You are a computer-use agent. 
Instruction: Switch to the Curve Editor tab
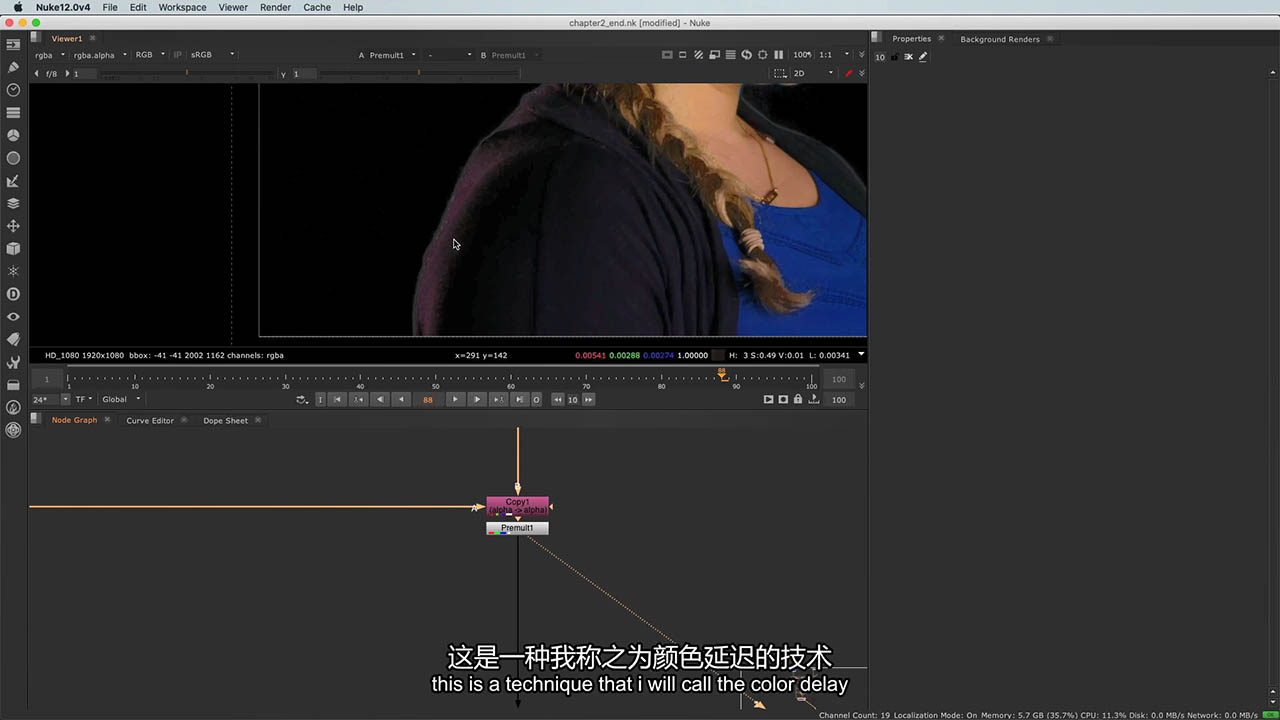[x=150, y=420]
